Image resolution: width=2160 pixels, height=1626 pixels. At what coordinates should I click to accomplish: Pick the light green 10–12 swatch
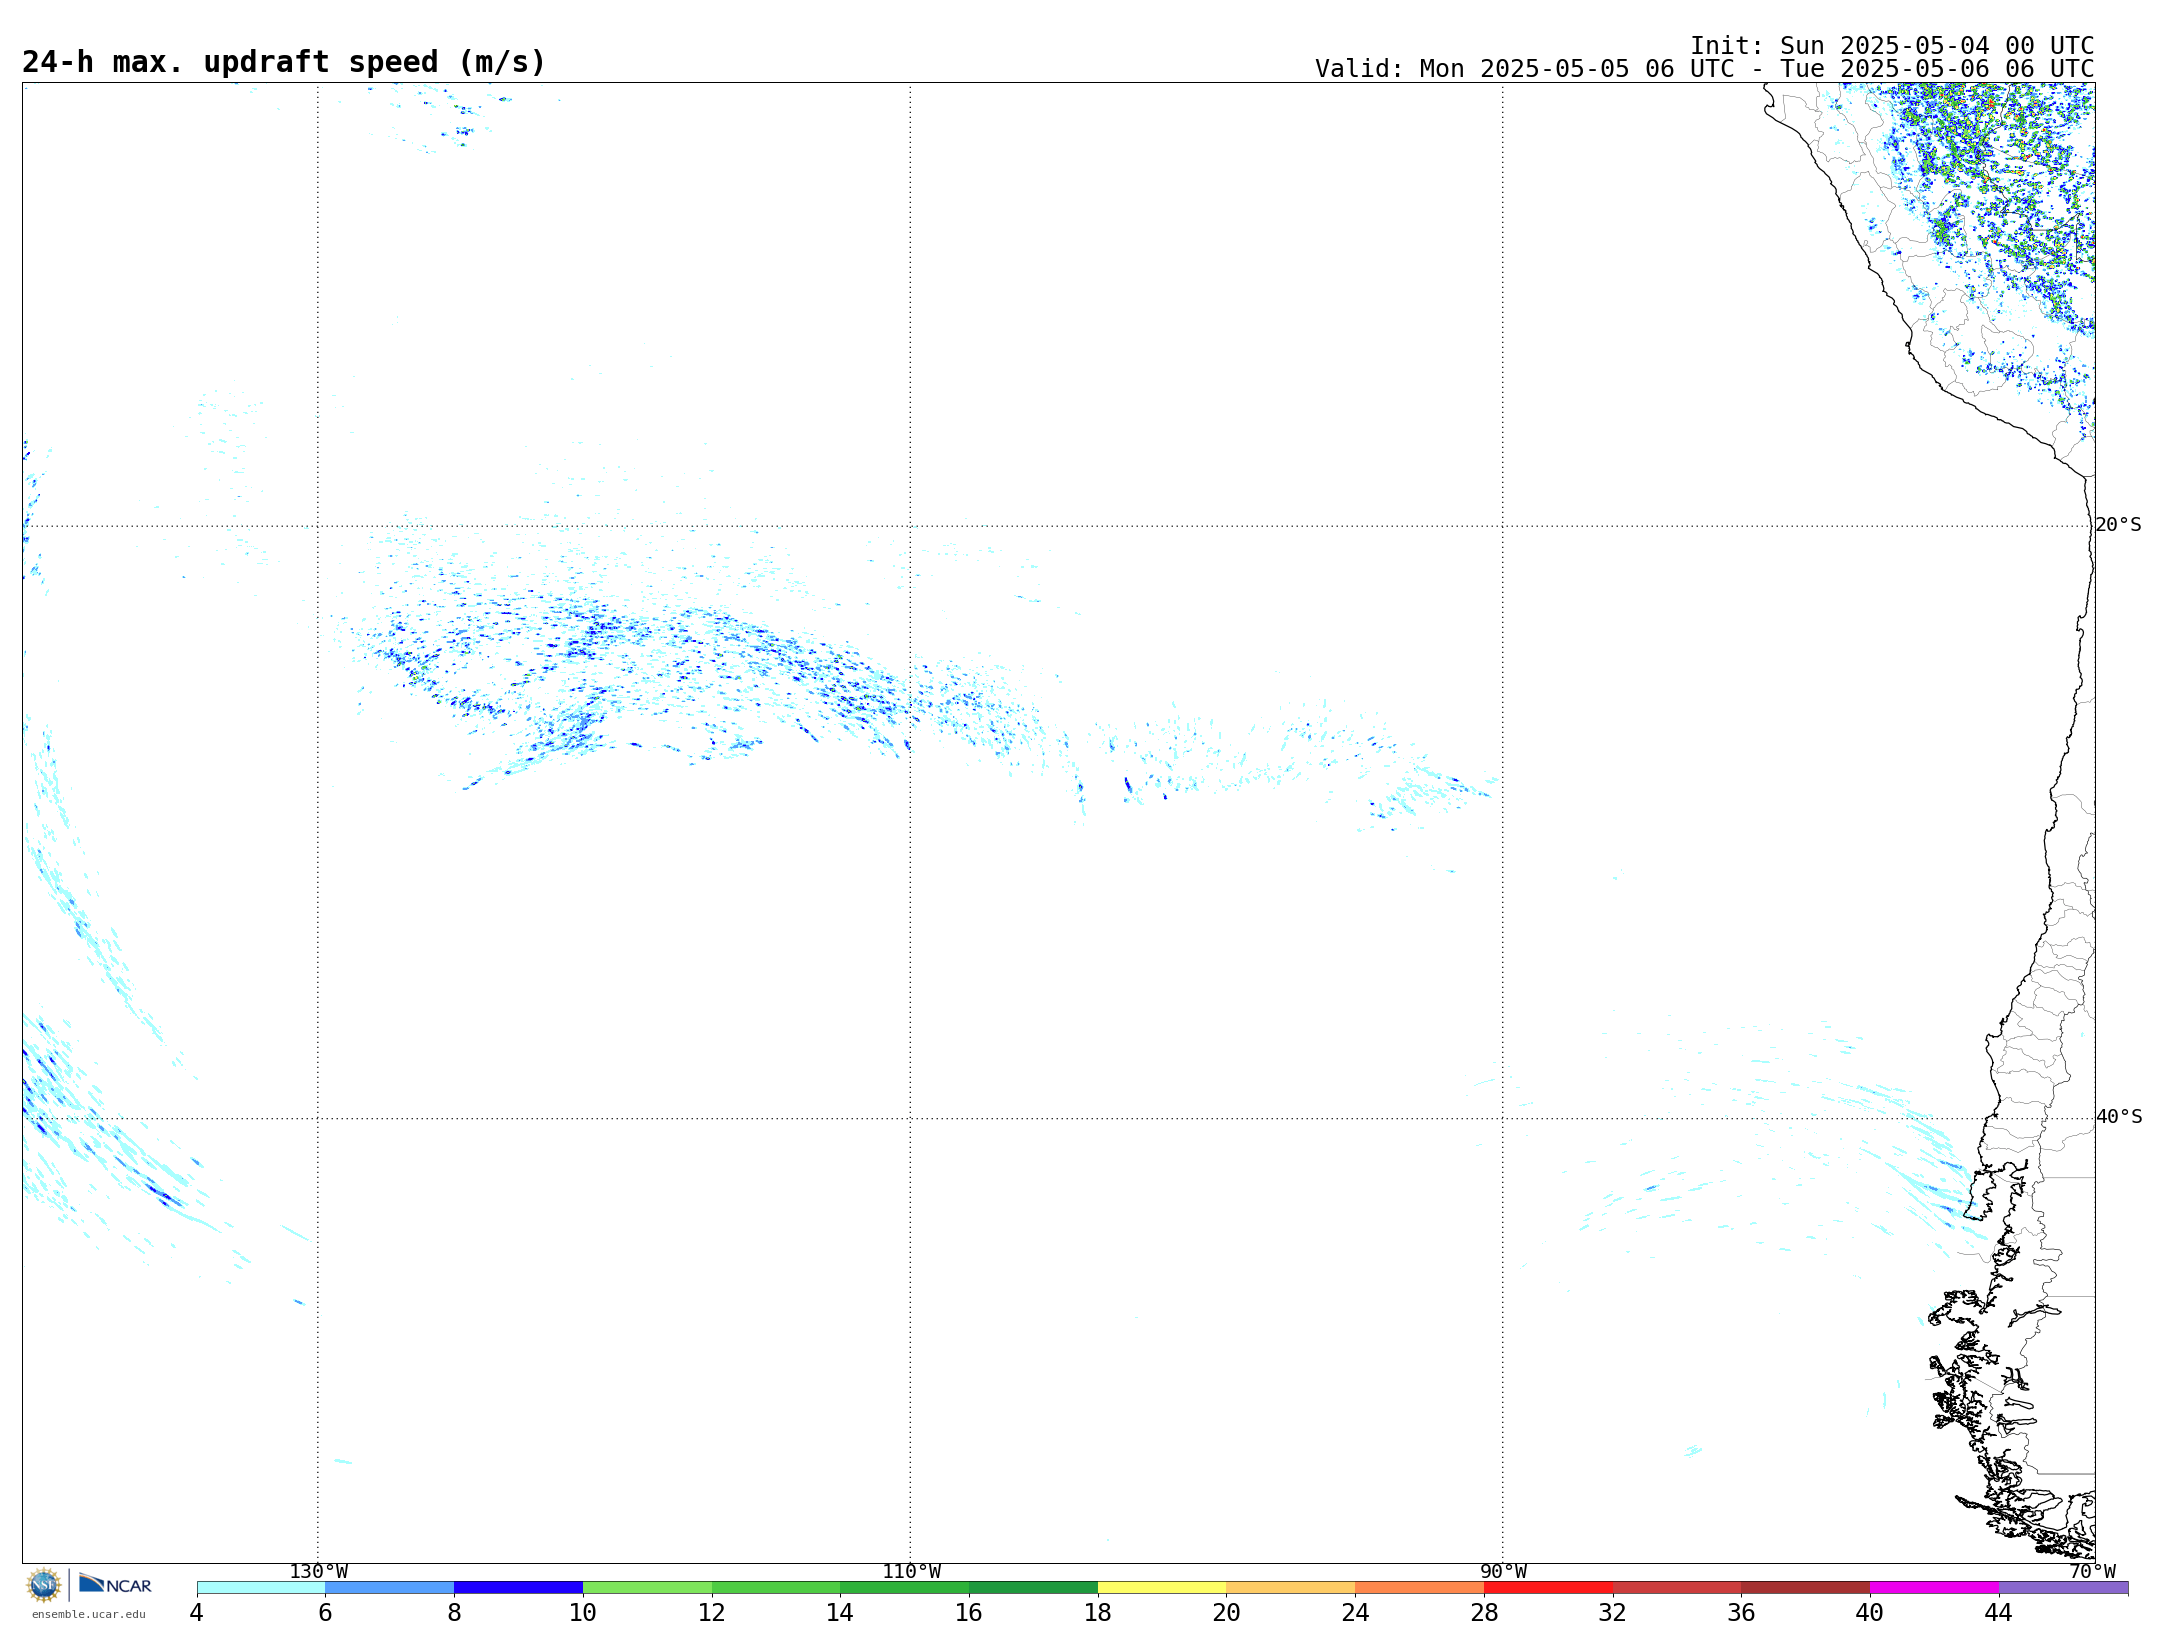coord(647,1588)
